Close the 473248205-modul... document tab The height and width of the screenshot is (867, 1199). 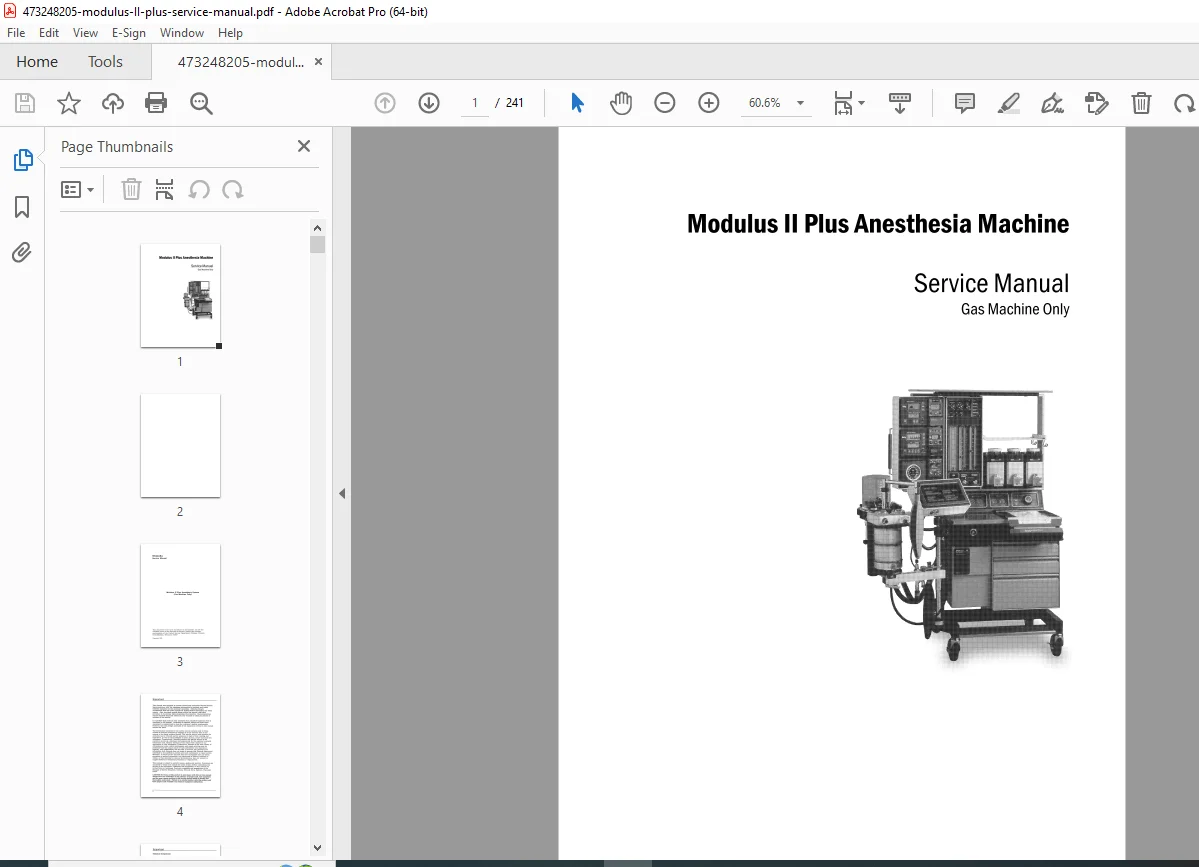(x=318, y=62)
